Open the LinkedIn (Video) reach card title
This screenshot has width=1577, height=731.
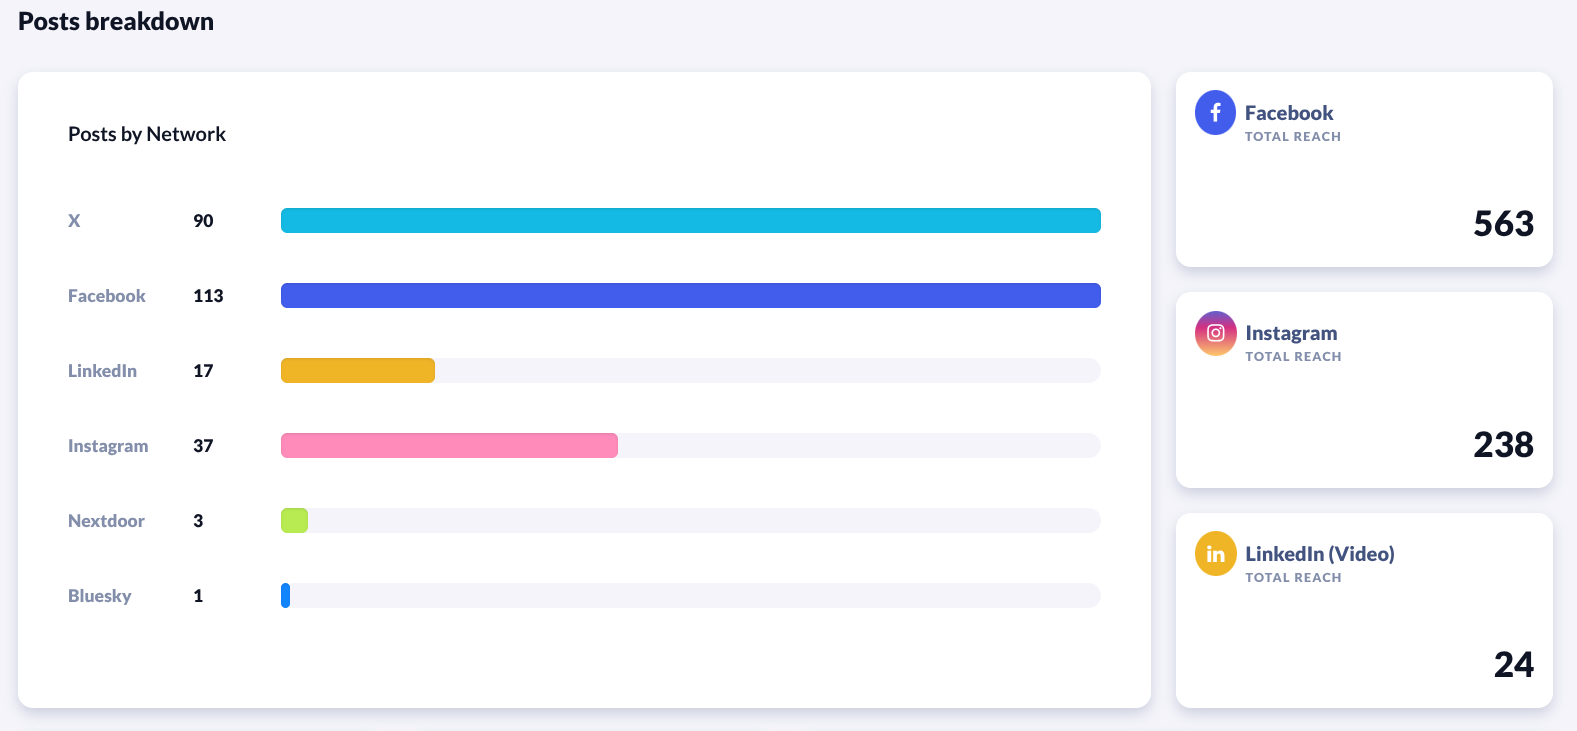pyautogui.click(x=1319, y=554)
